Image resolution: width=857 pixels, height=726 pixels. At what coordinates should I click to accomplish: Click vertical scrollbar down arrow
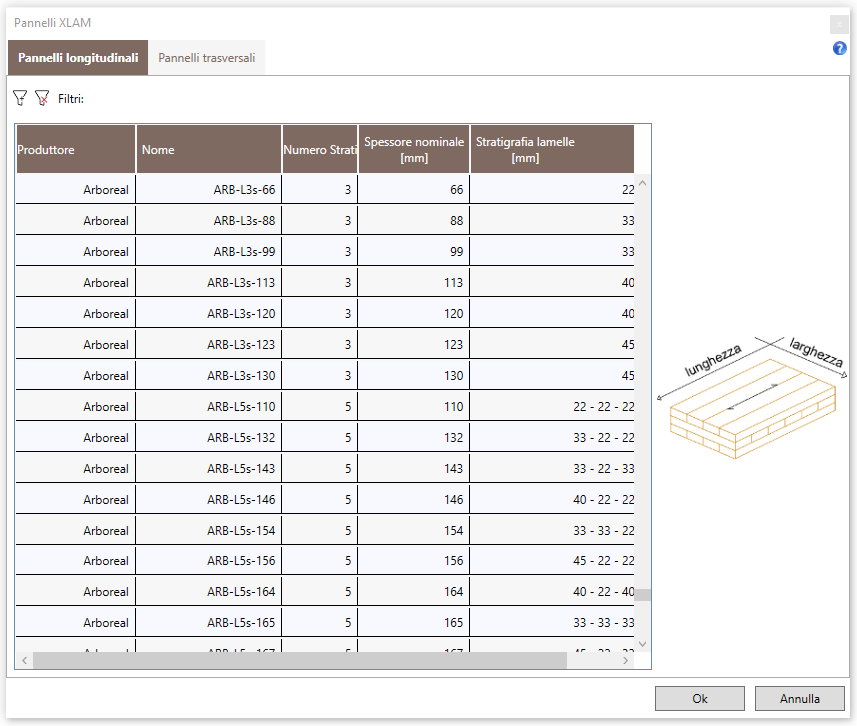point(643,644)
